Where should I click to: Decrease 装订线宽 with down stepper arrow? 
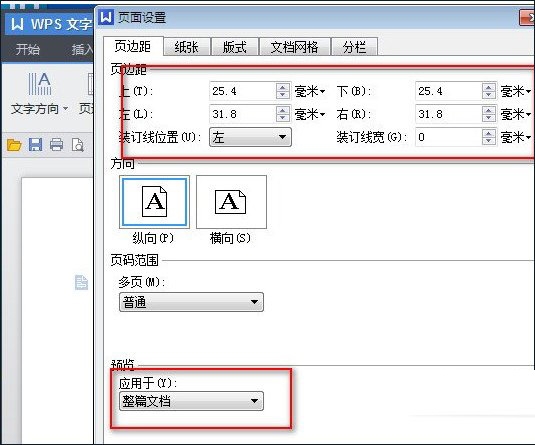coord(489,141)
